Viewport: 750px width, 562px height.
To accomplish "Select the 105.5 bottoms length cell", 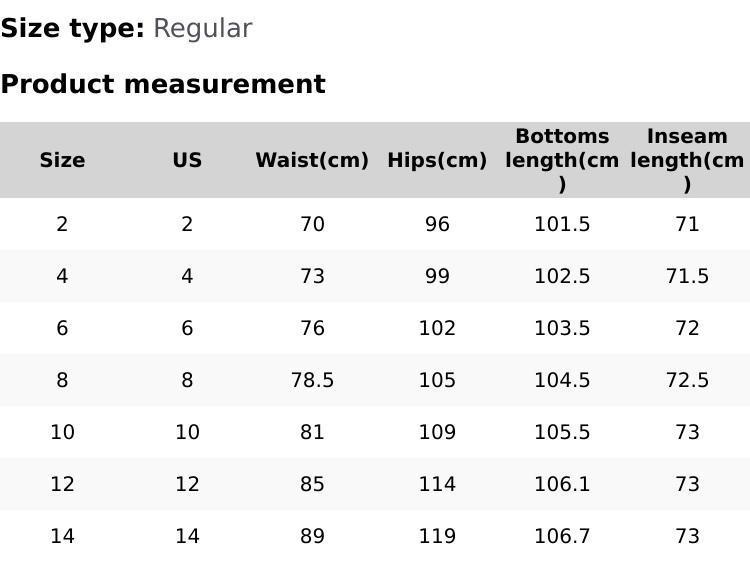I will click(562, 432).
